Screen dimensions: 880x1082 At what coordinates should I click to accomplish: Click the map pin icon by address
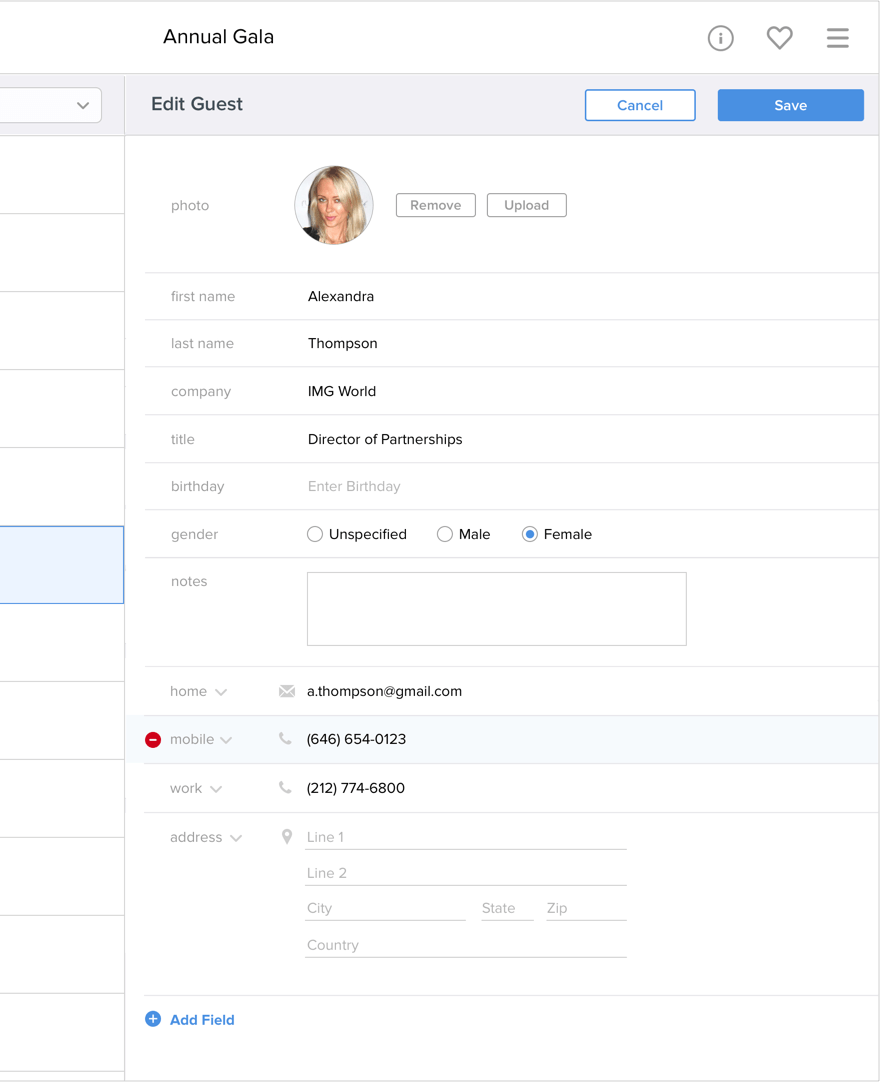(287, 837)
